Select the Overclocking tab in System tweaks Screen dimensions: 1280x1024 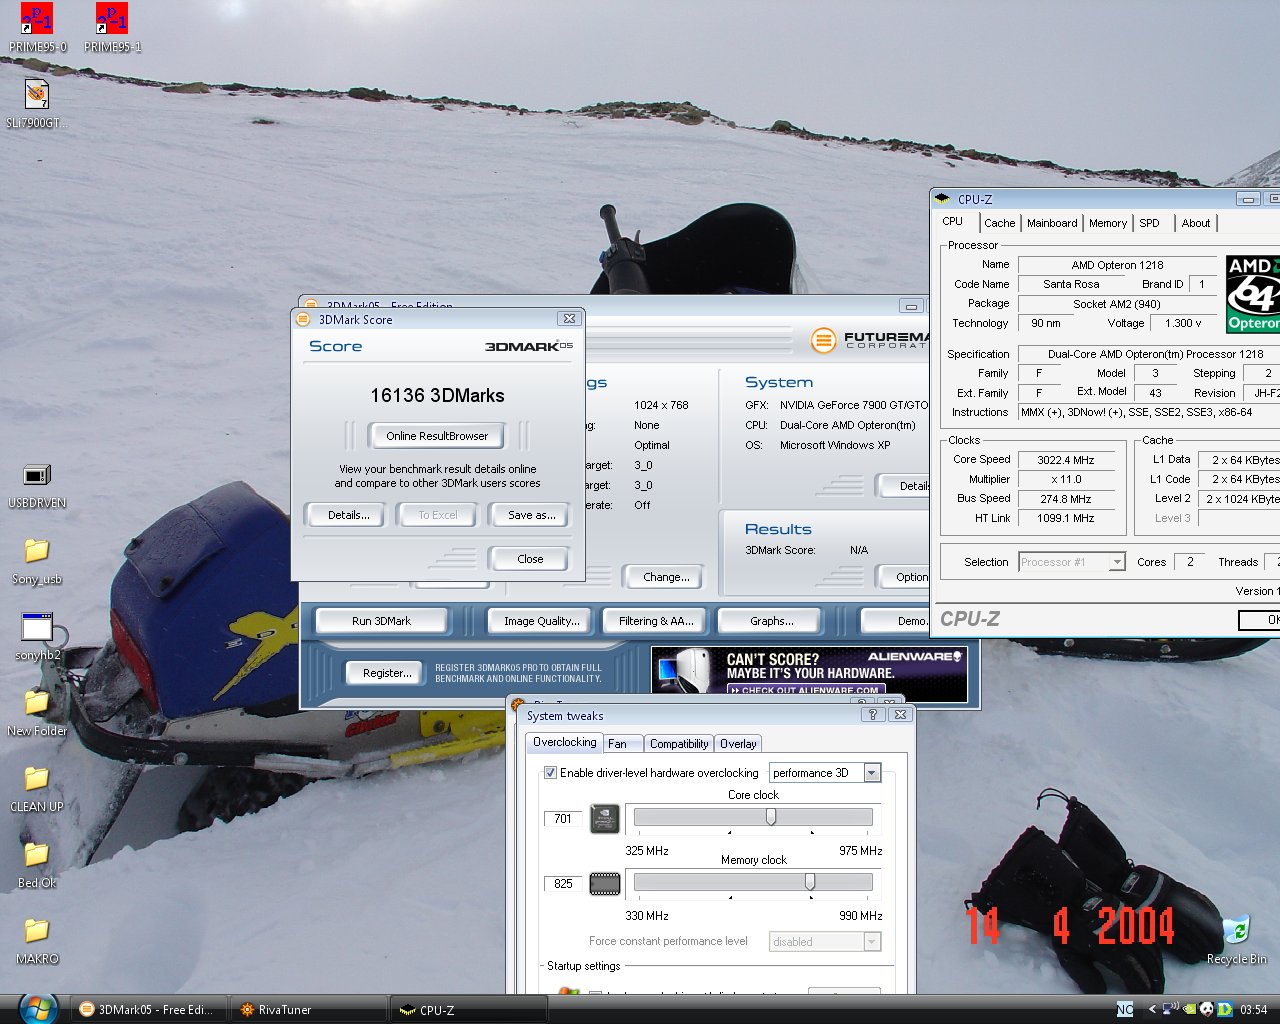point(565,743)
